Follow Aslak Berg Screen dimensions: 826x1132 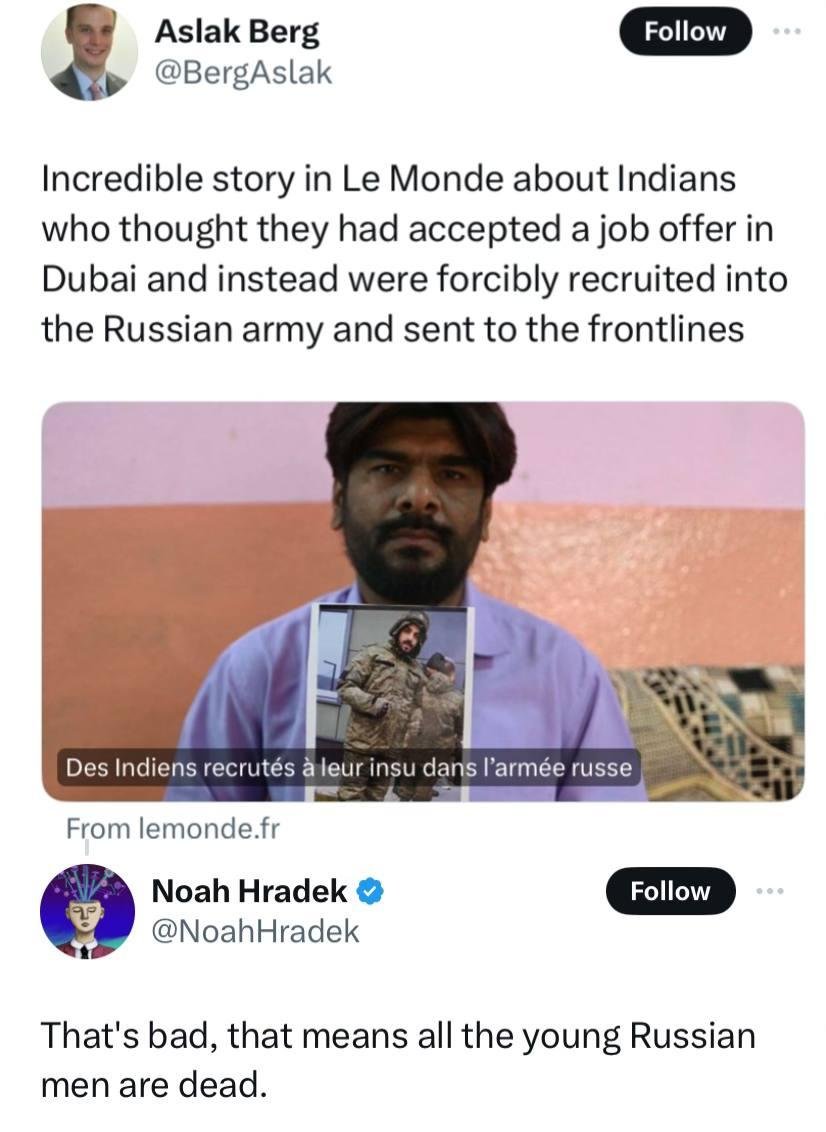(x=685, y=31)
